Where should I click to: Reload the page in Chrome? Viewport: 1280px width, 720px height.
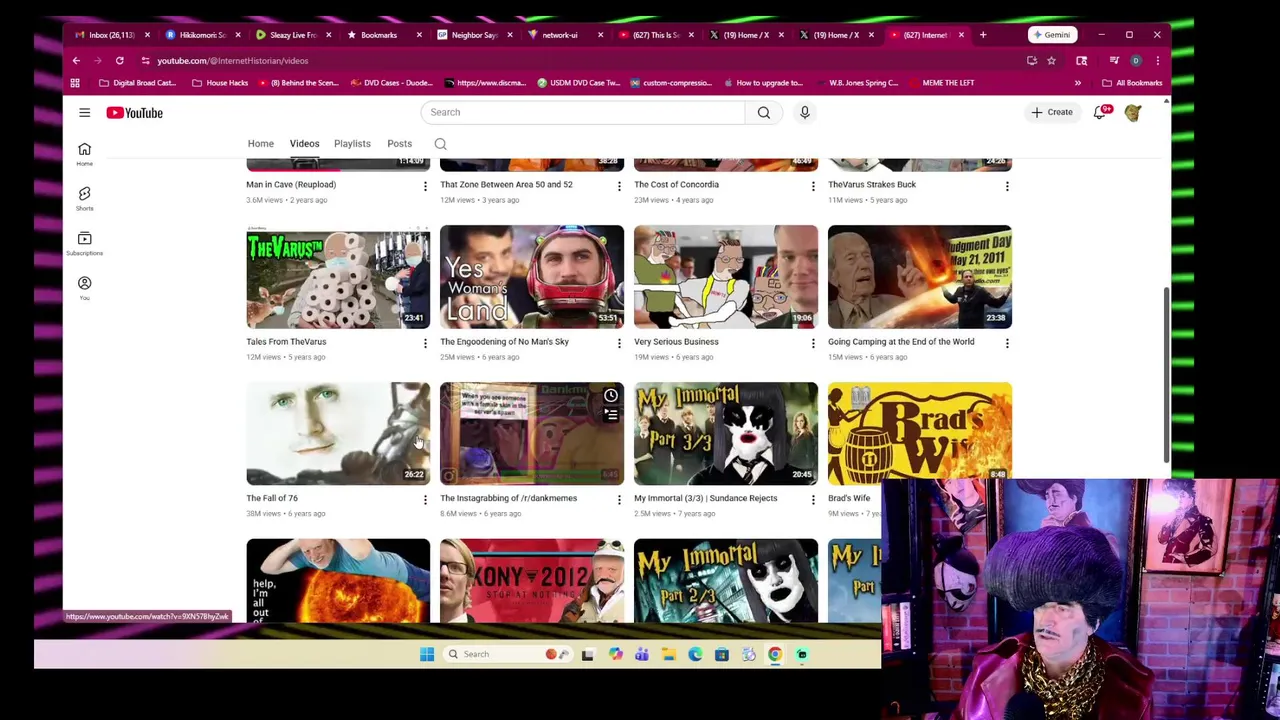coord(119,60)
